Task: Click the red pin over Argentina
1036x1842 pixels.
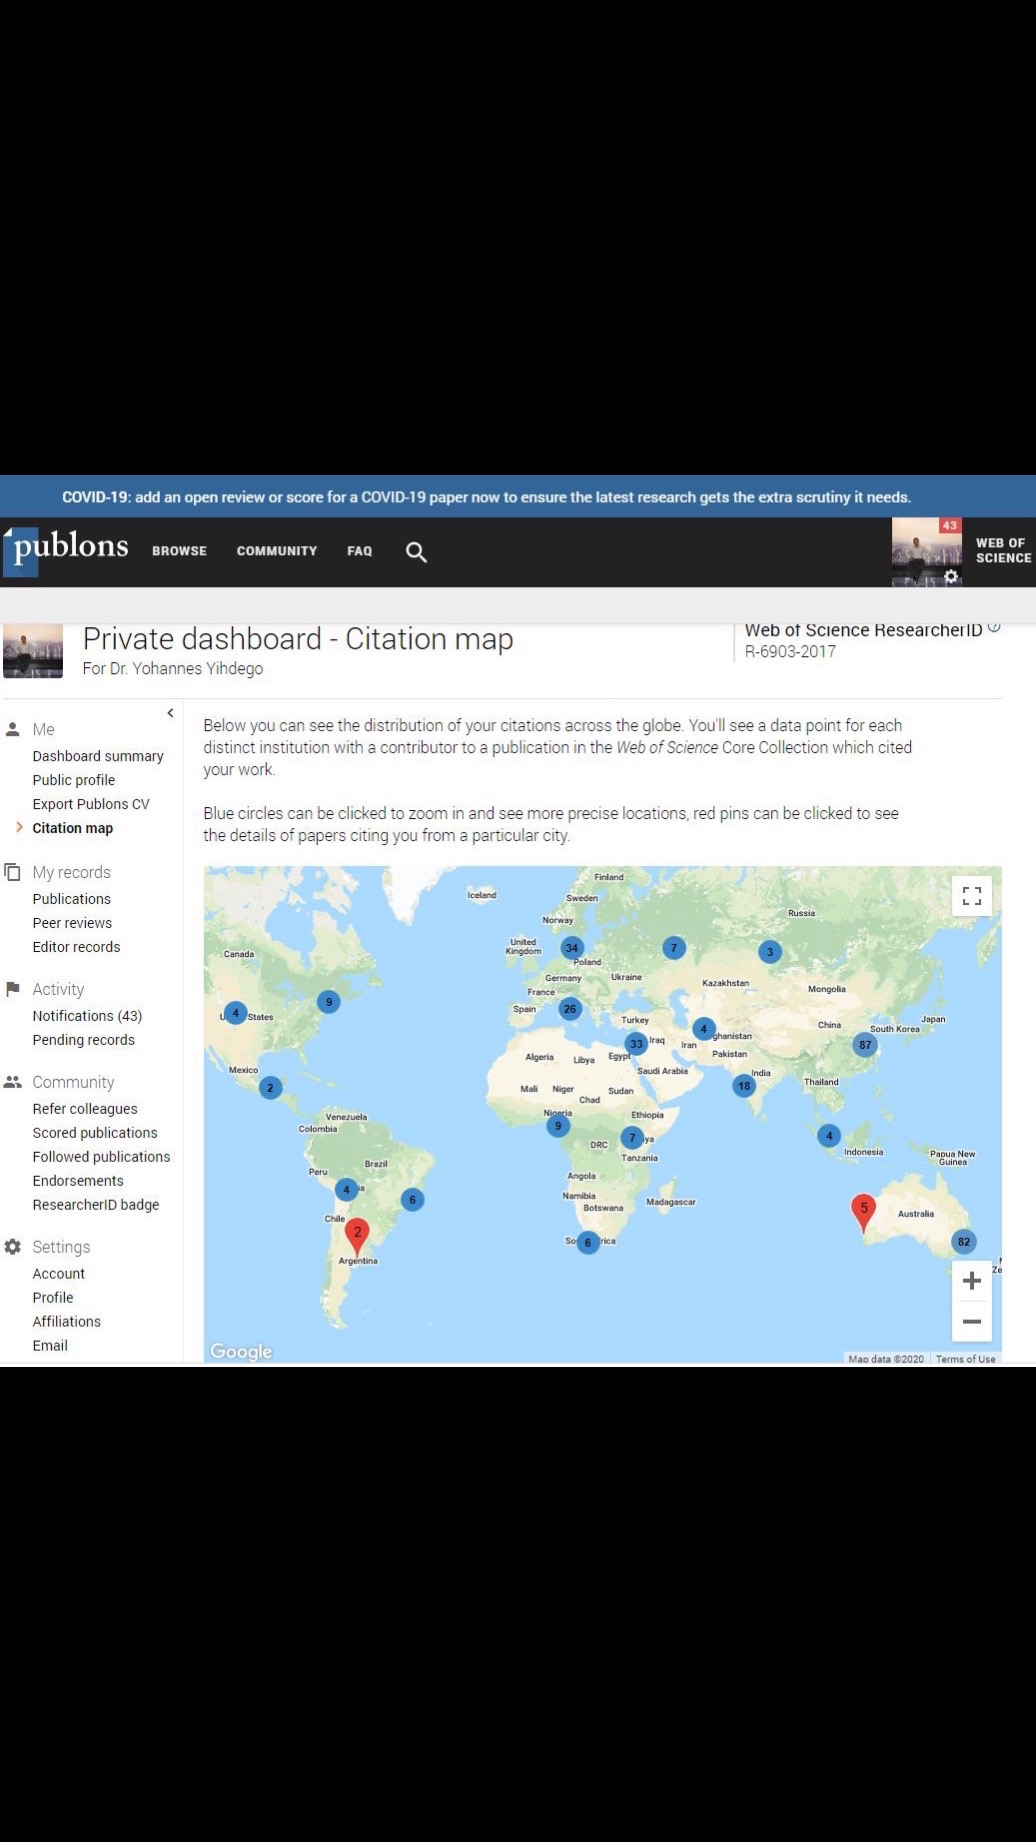Action: point(357,1237)
